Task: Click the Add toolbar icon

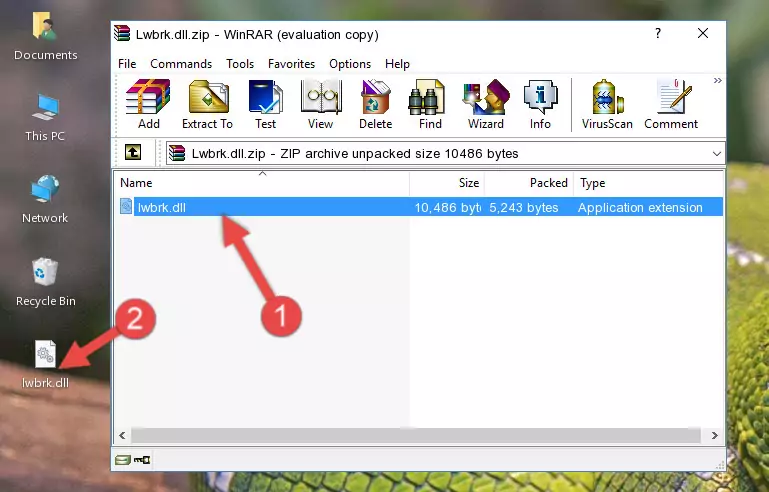Action: [x=148, y=104]
